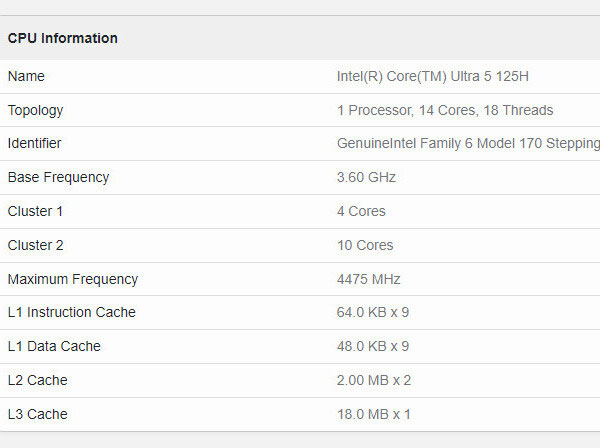
Task: Click the L3 Cache label
Action: click(38, 414)
